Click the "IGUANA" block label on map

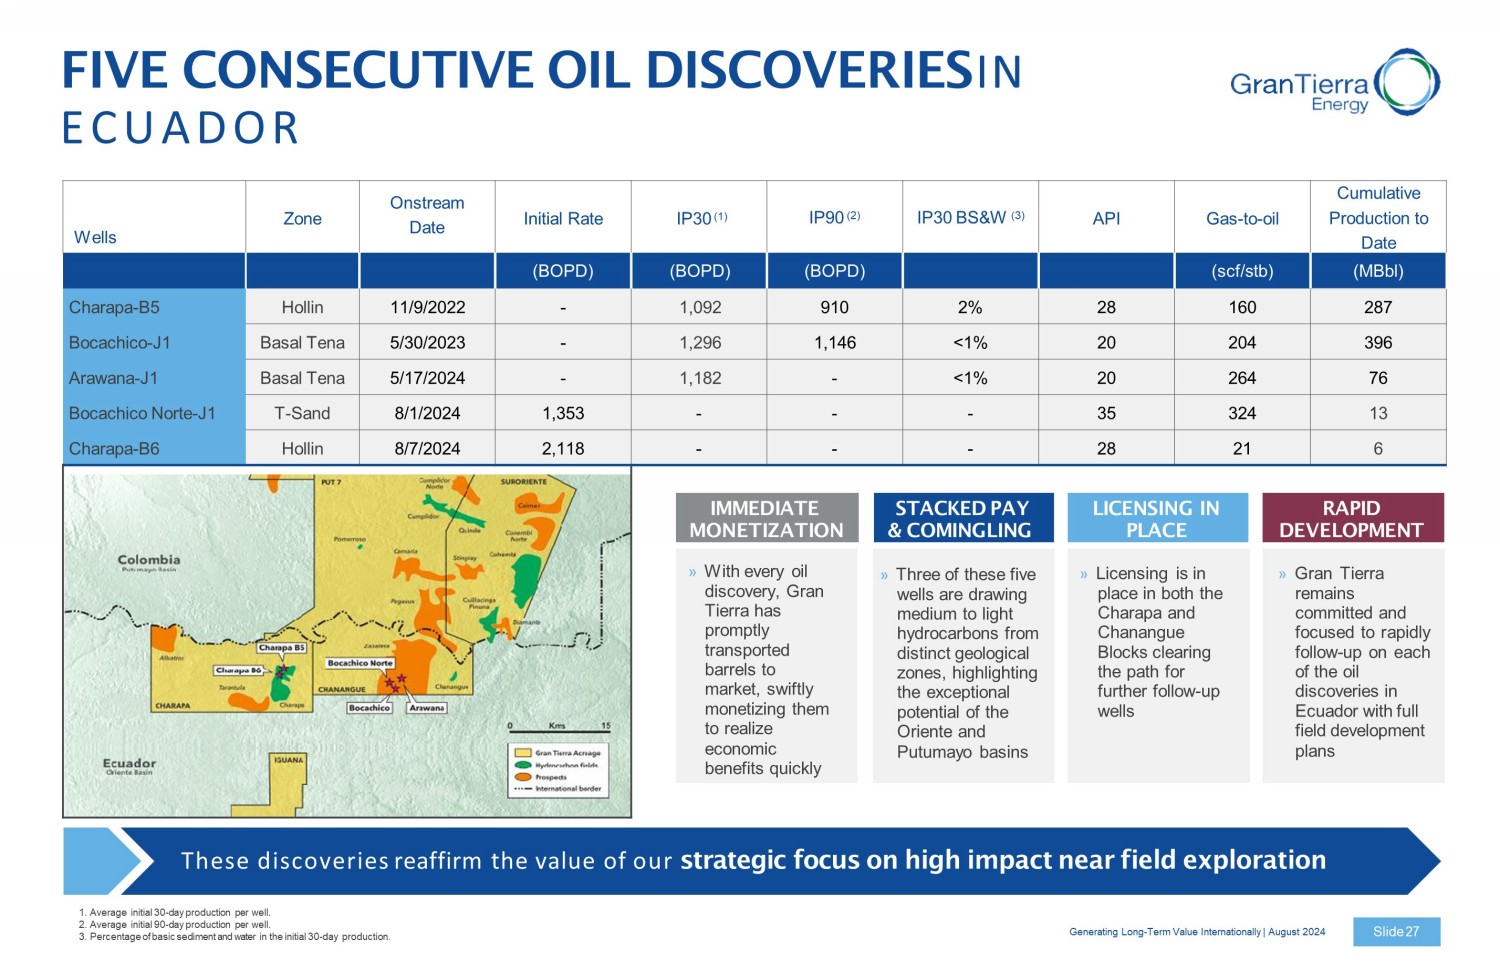point(288,760)
